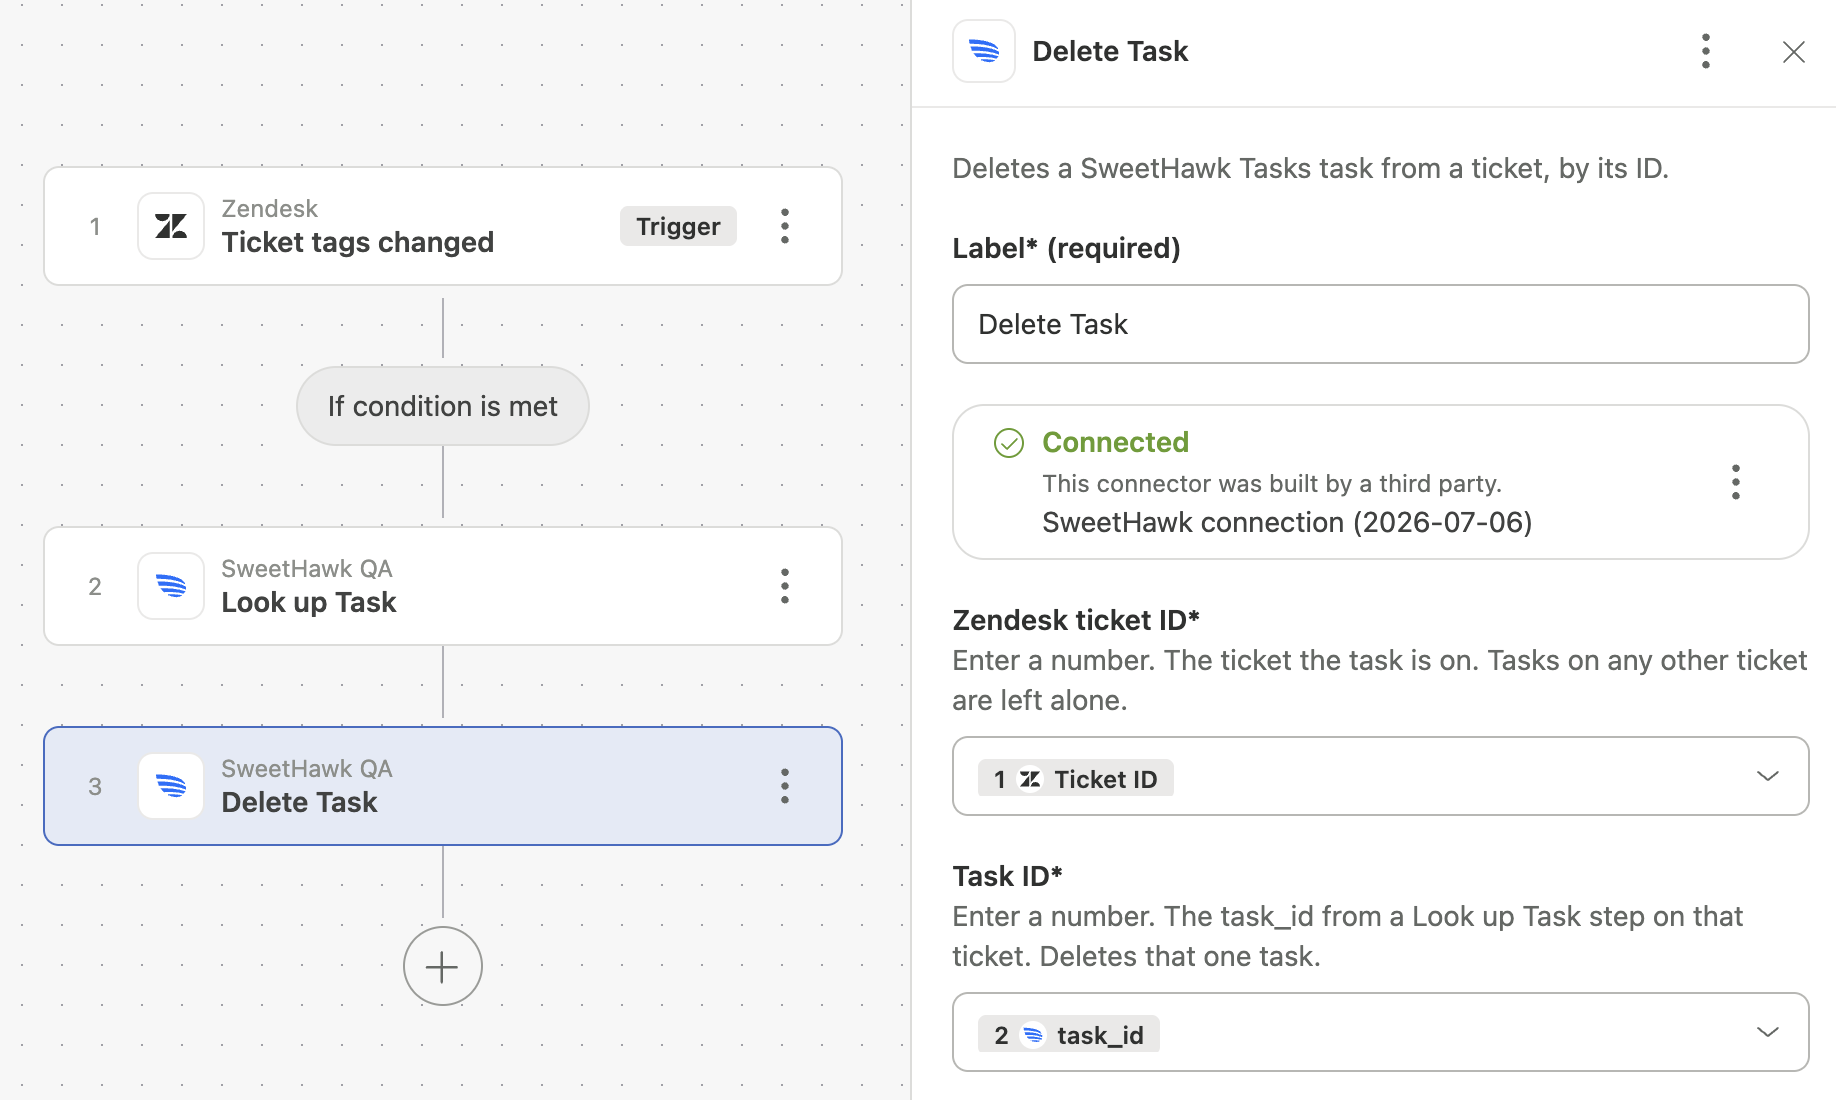Click the SweetHawk icon on Delete Task step
This screenshot has height=1100, width=1836.
pos(171,786)
